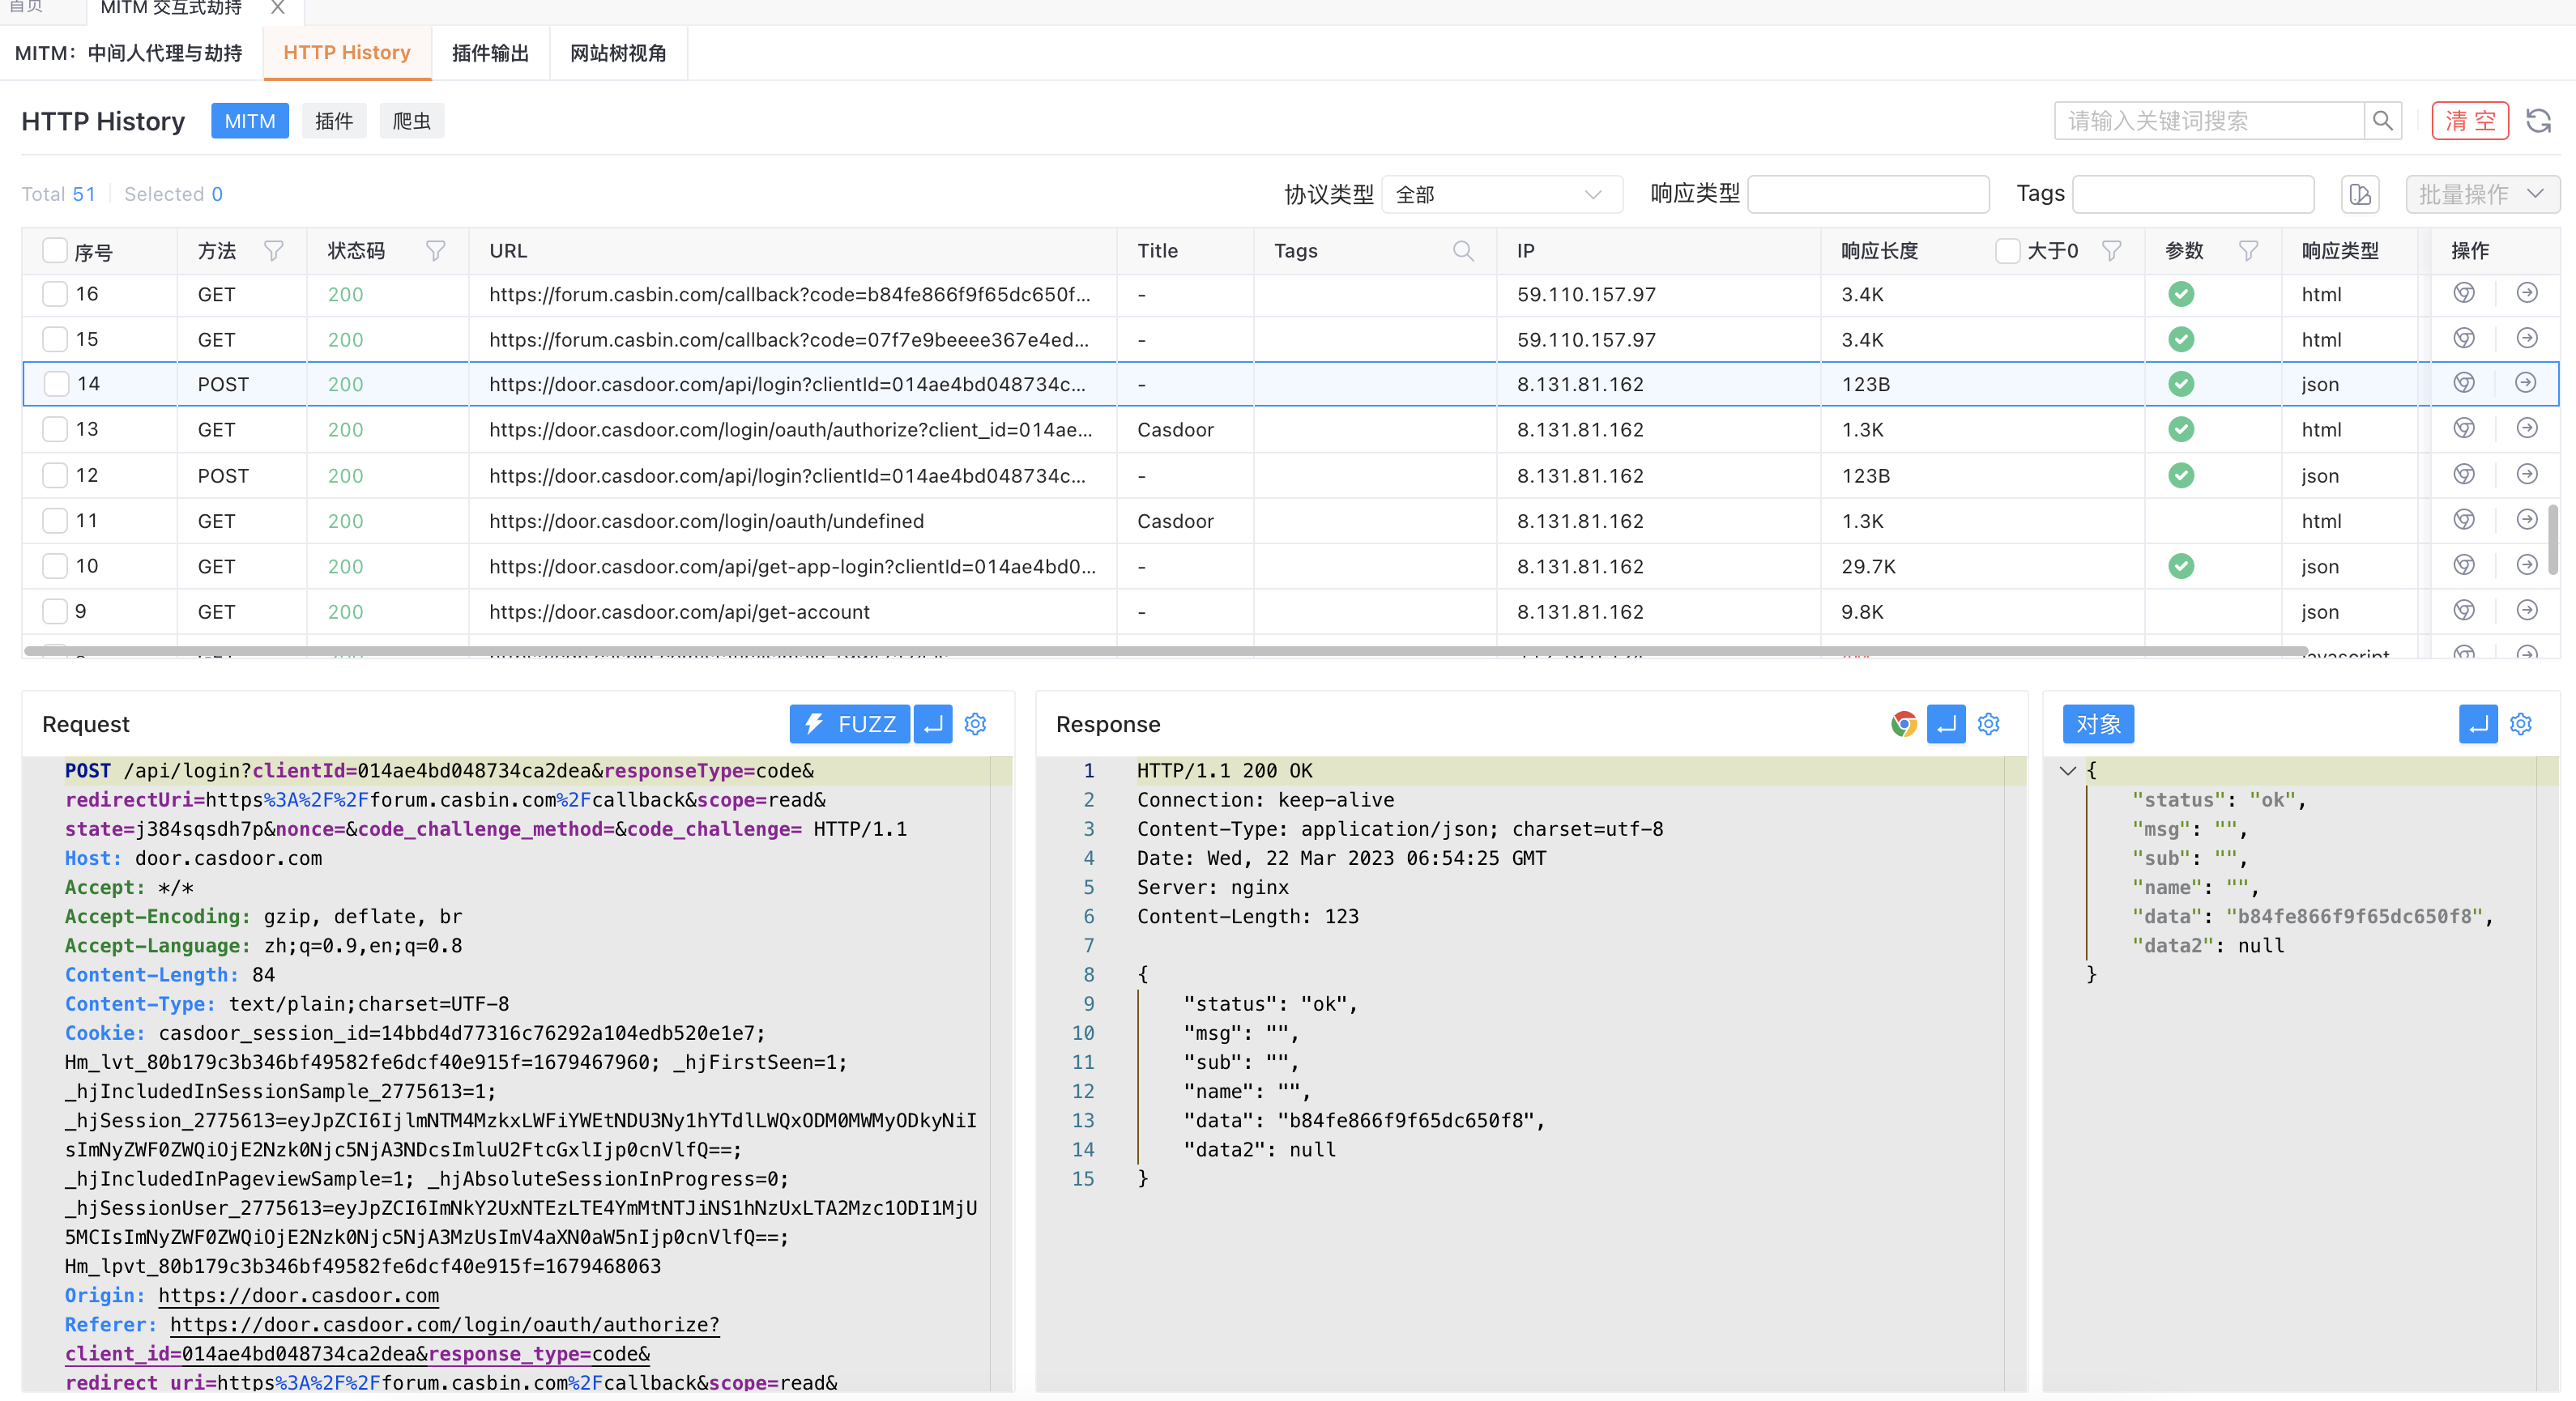Toggle the select-all checkbox in table header
Image resolution: width=2576 pixels, height=1401 pixels.
(55, 250)
